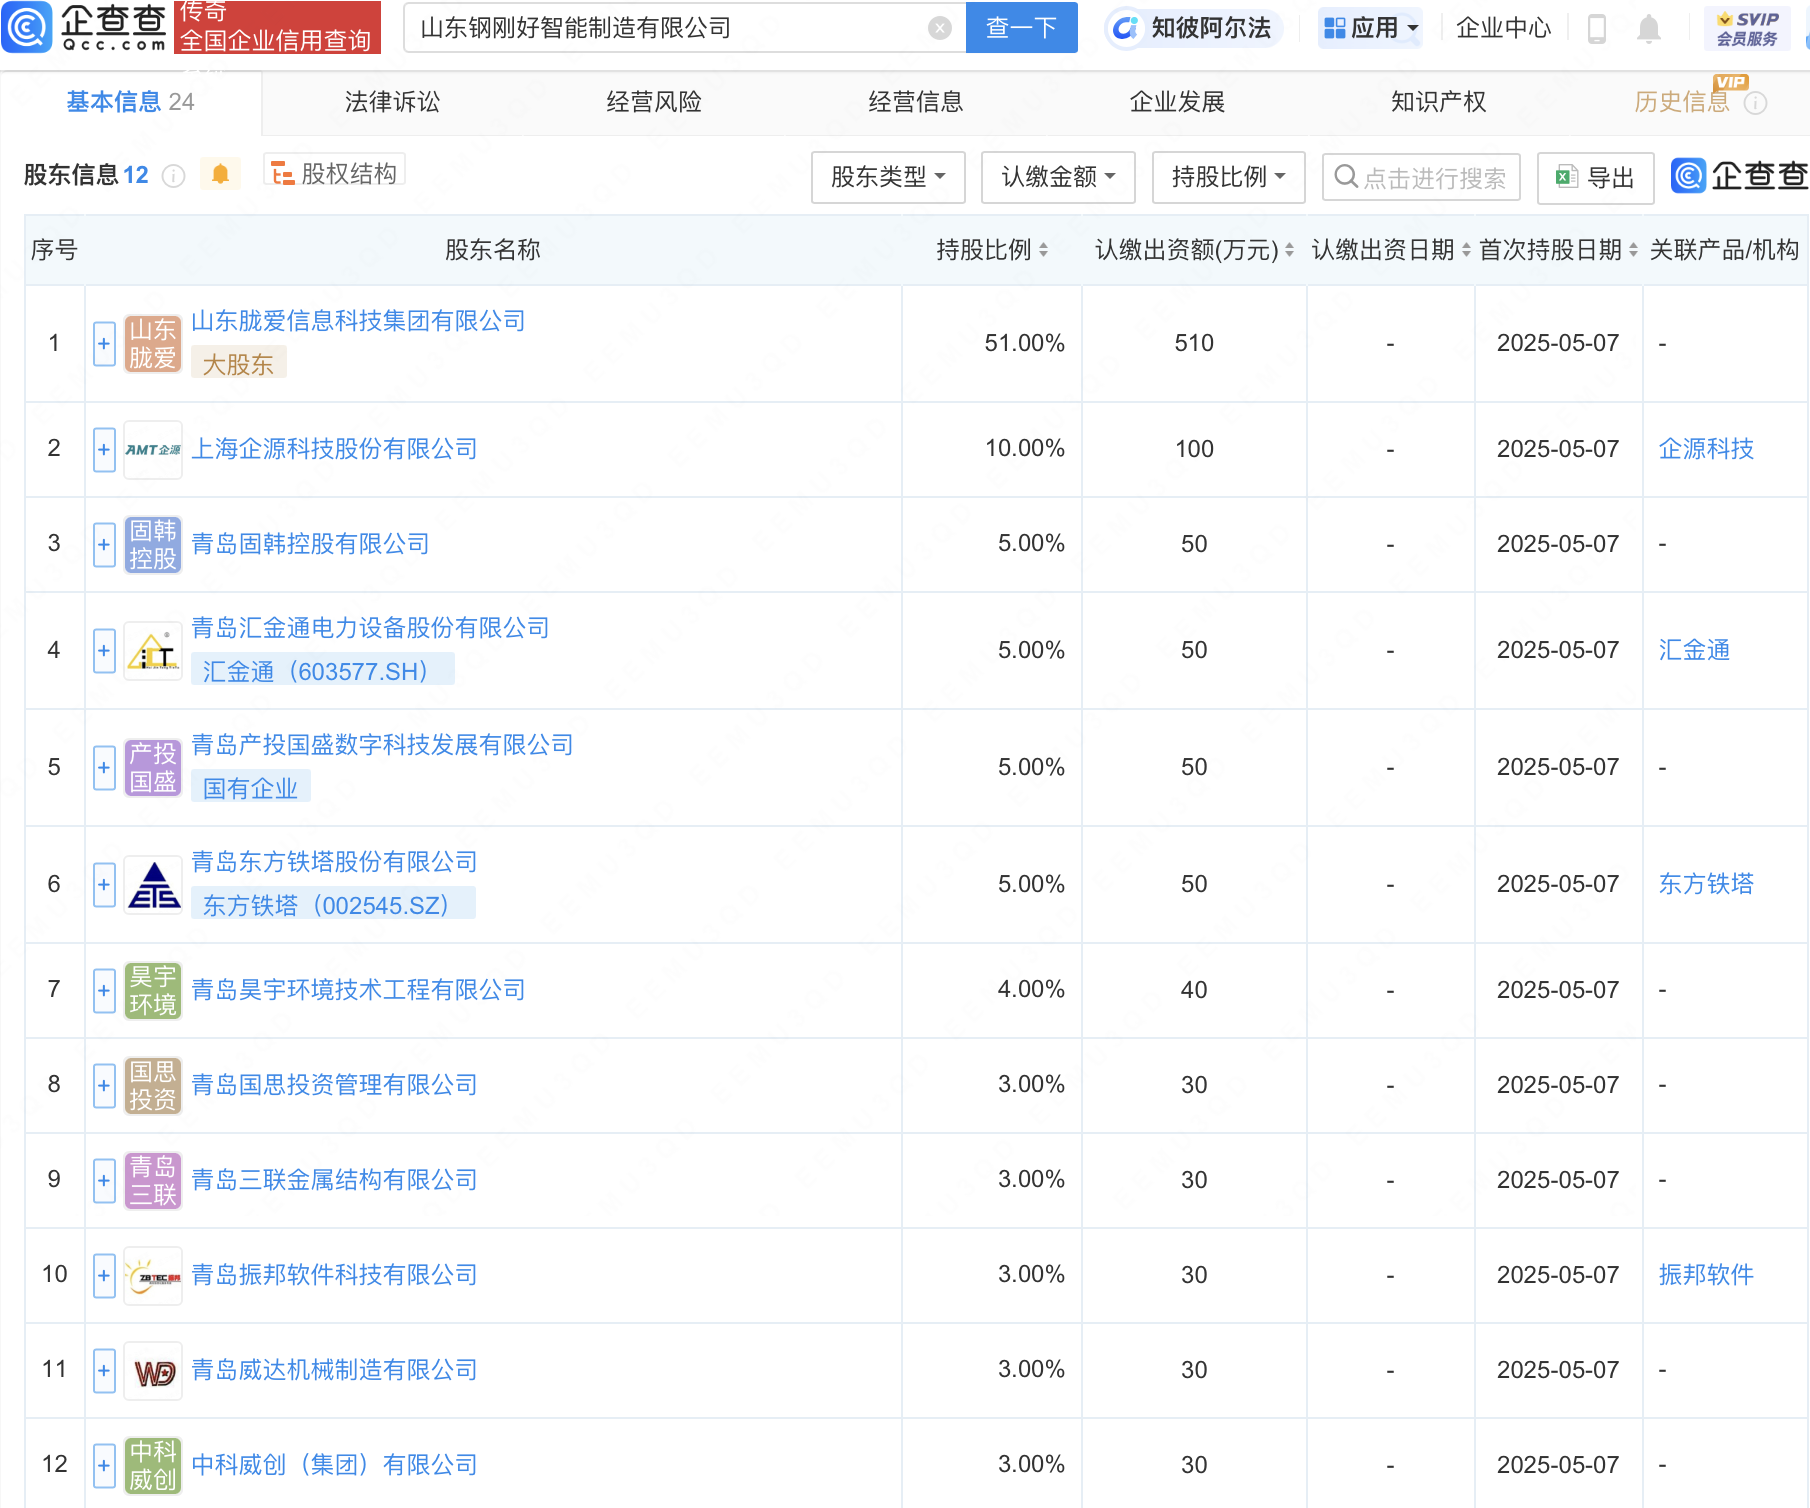Open related product 企源科技
Image resolution: width=1810 pixels, height=1508 pixels.
[x=1706, y=449]
